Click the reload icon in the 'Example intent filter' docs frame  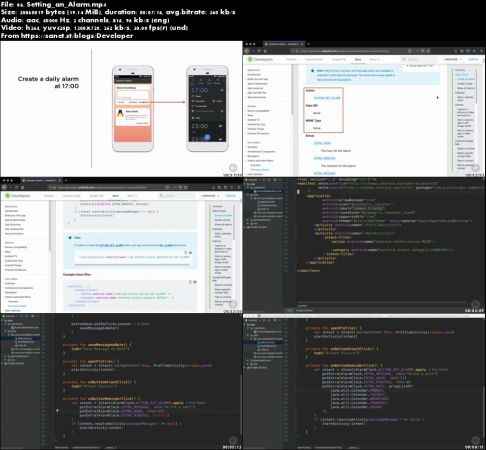pyautogui.click(x=16, y=187)
